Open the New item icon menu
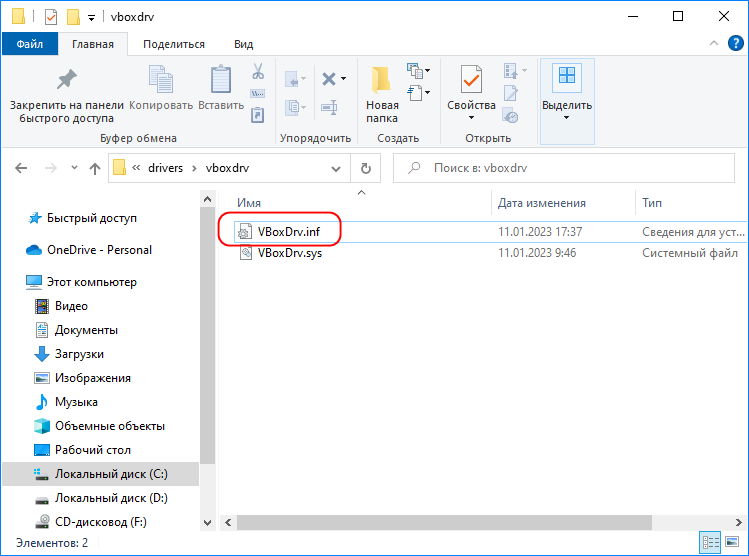The height and width of the screenshot is (556, 749). tap(416, 71)
